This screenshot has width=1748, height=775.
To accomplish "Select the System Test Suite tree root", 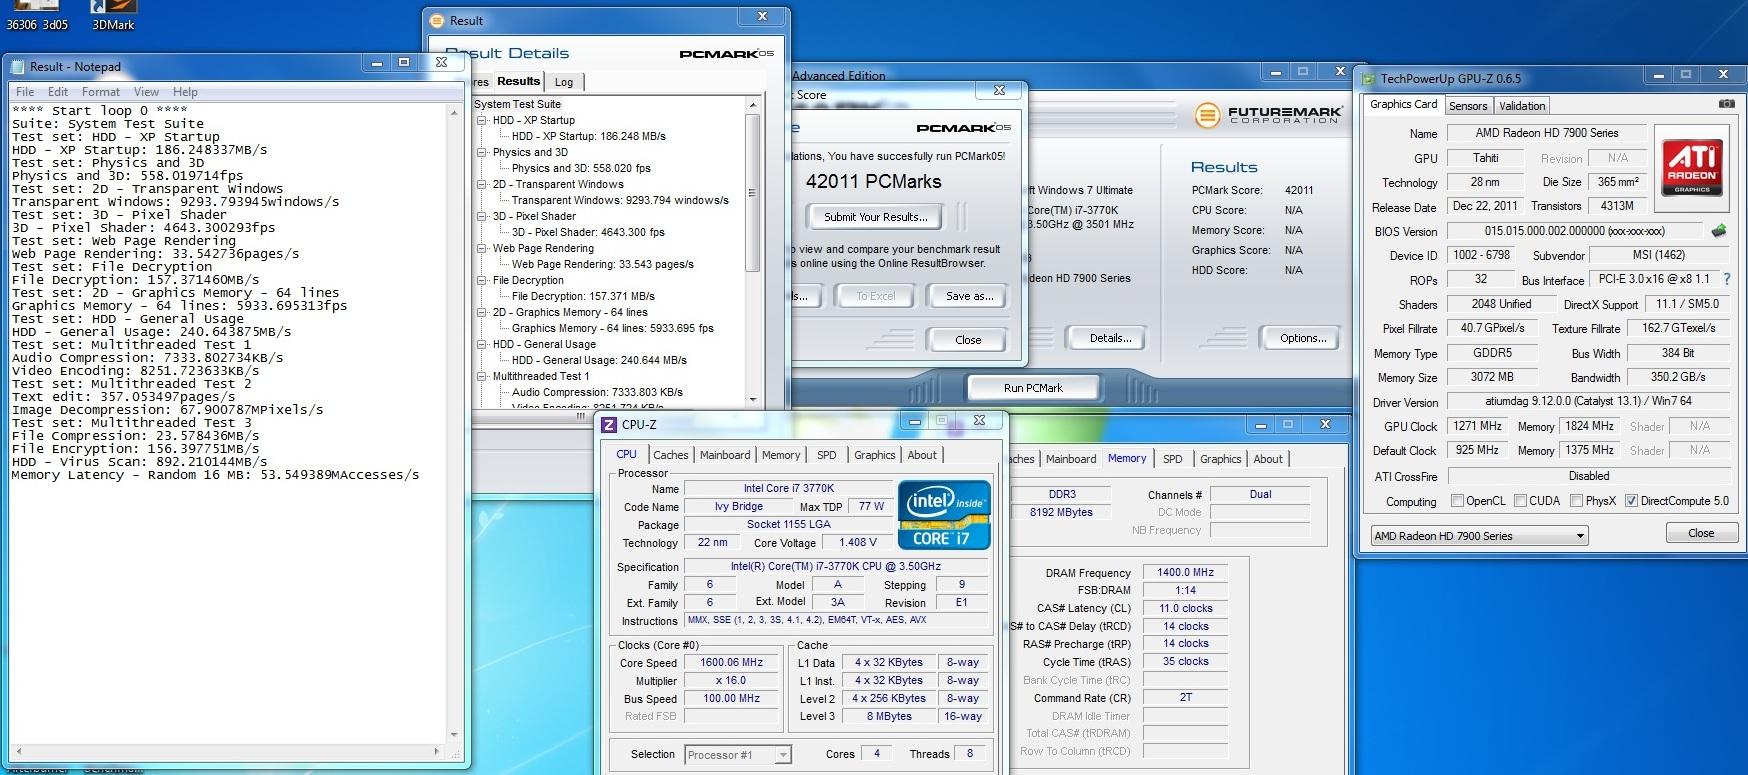I will tap(517, 104).
